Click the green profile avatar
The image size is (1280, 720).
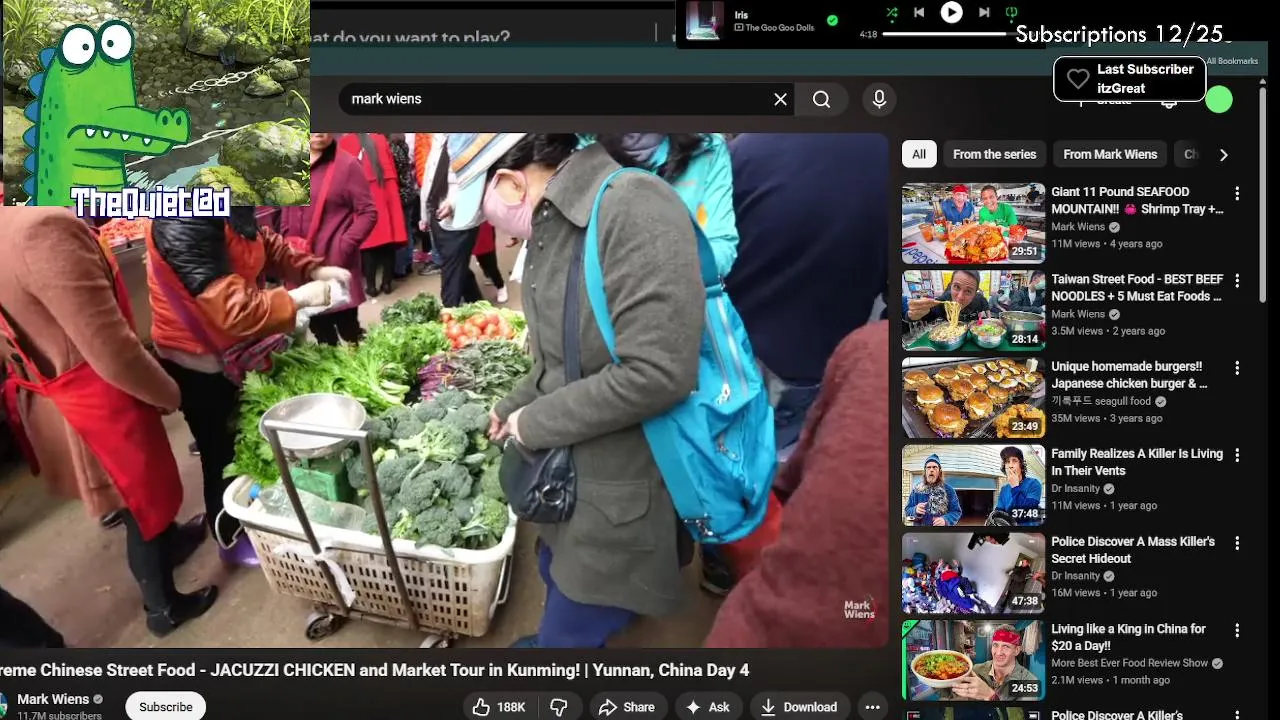(x=1218, y=99)
